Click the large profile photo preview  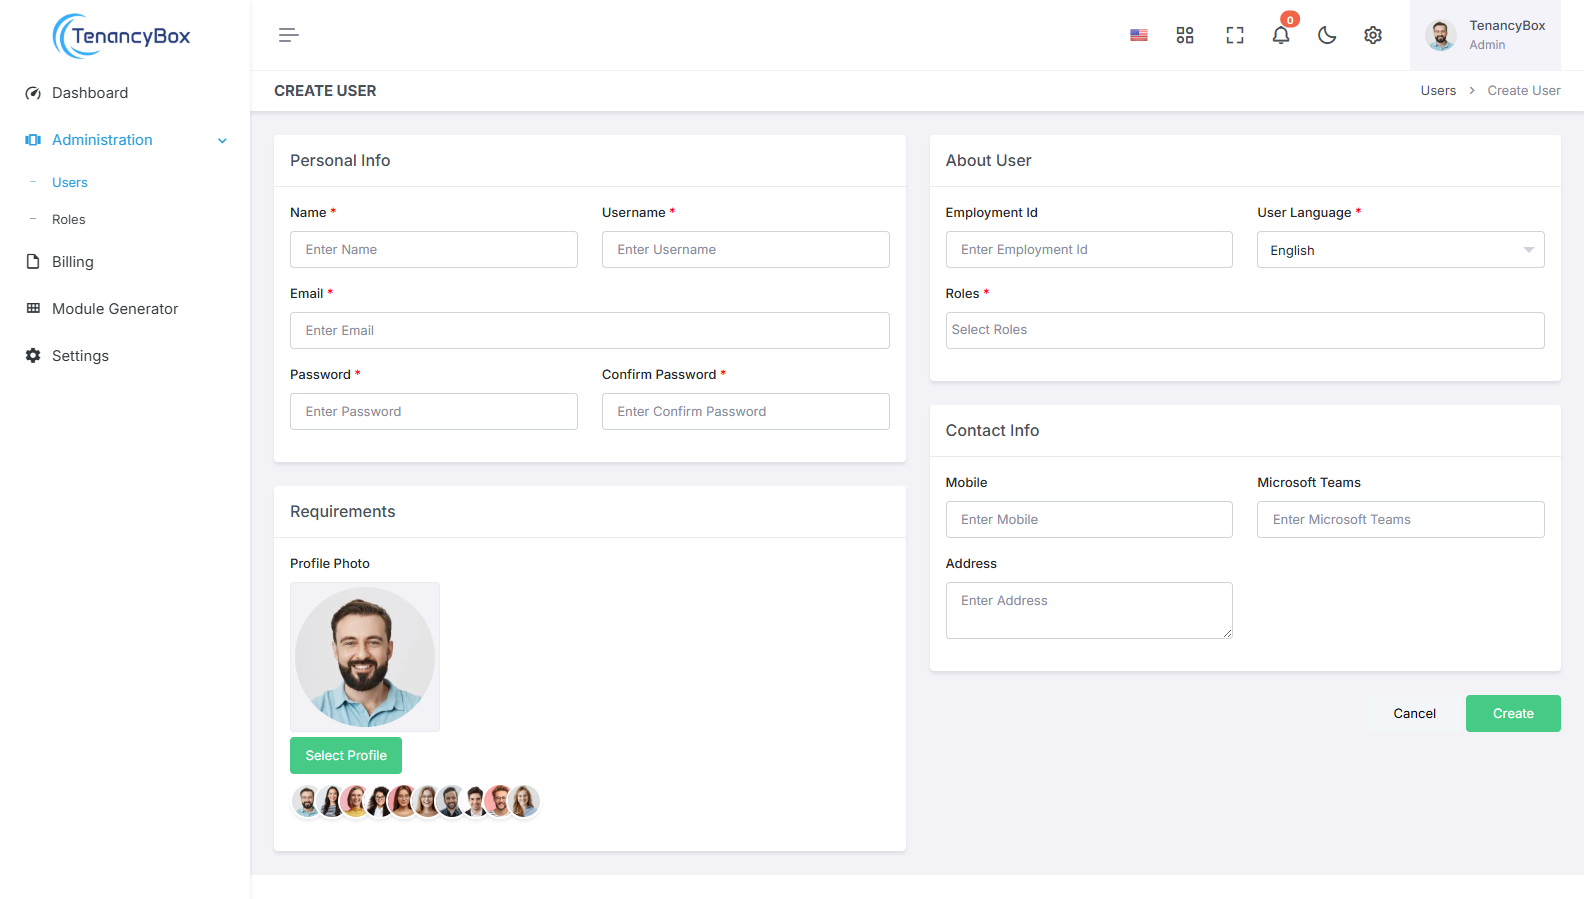(x=365, y=657)
